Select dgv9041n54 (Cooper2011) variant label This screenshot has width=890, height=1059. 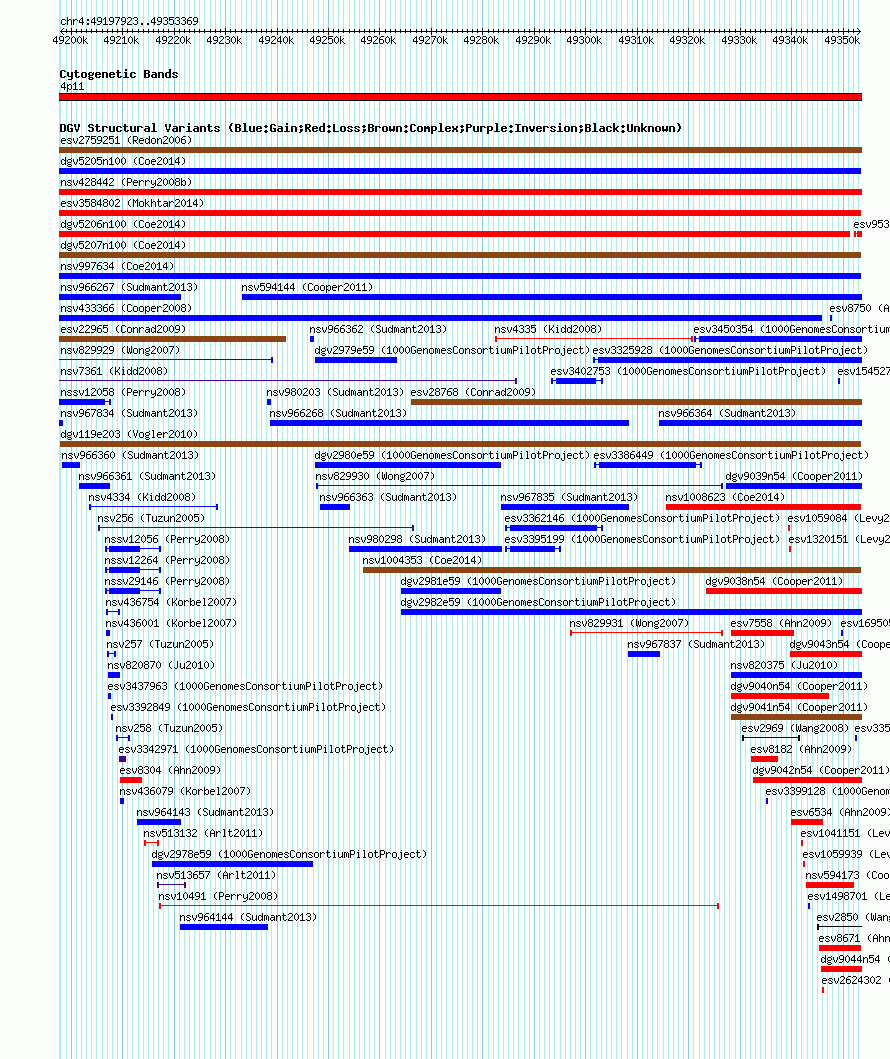click(x=799, y=706)
